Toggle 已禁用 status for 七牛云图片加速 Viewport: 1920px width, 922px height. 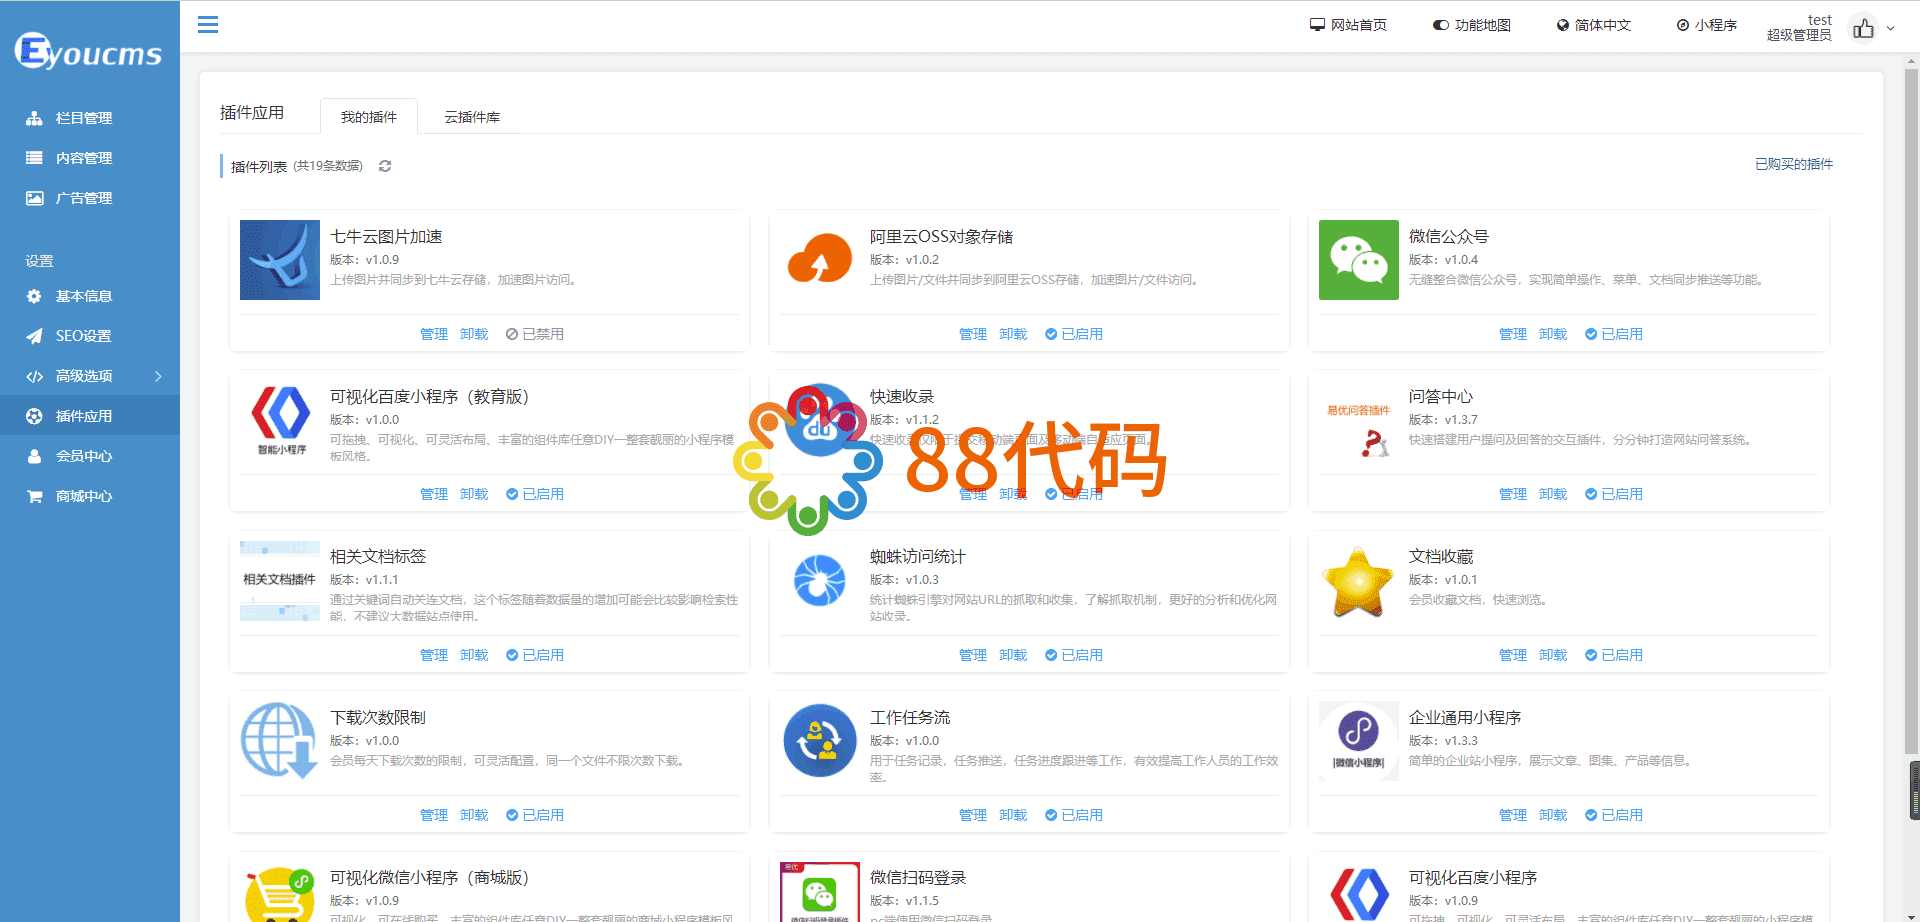pyautogui.click(x=535, y=334)
